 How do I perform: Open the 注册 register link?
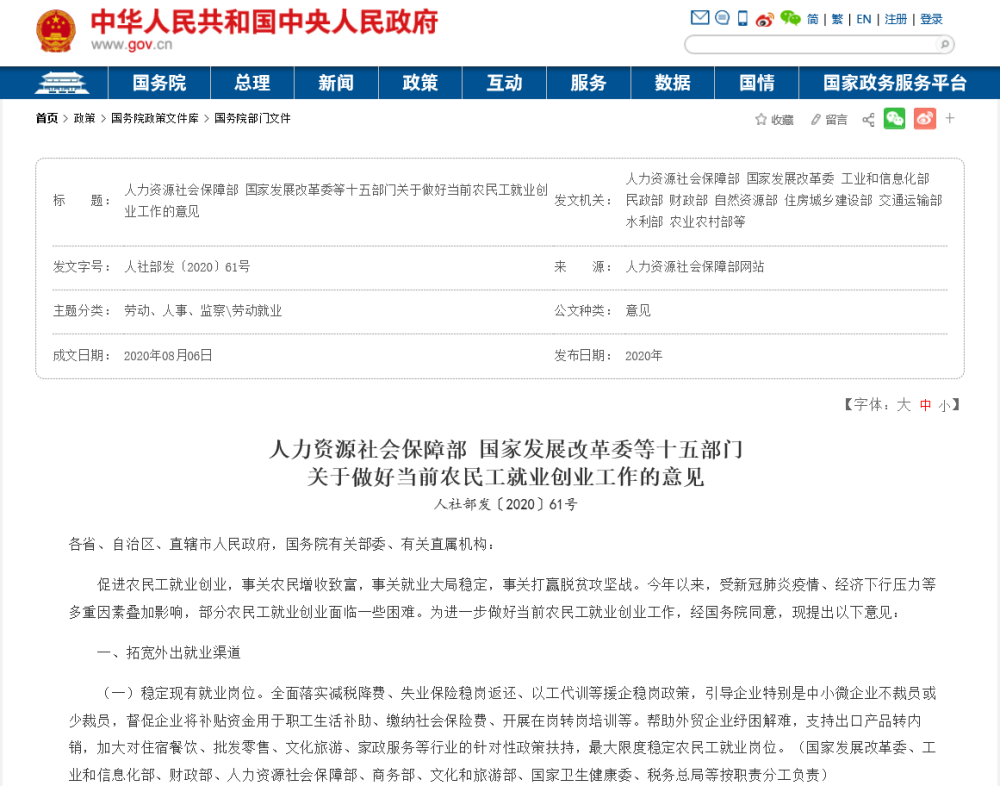[x=895, y=19]
